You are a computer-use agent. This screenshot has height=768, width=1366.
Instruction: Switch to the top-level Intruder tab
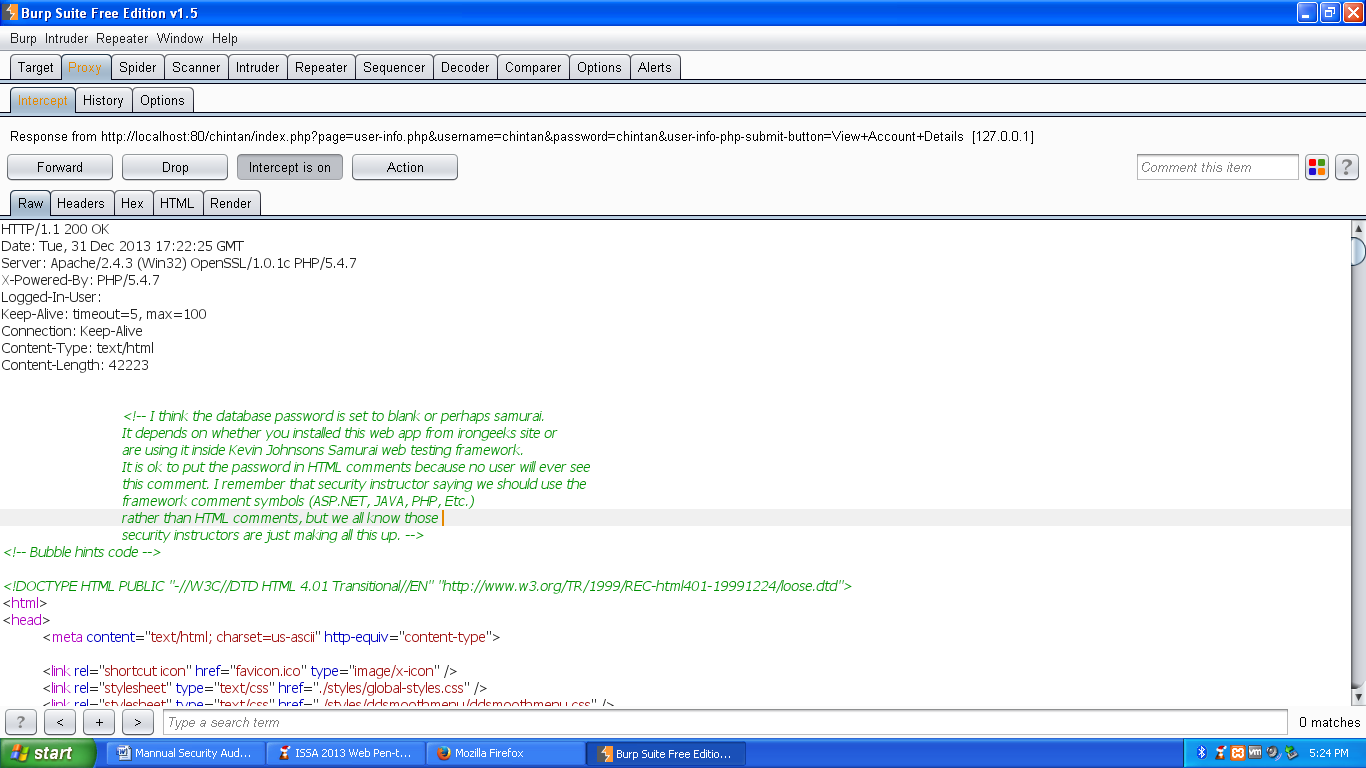258,67
